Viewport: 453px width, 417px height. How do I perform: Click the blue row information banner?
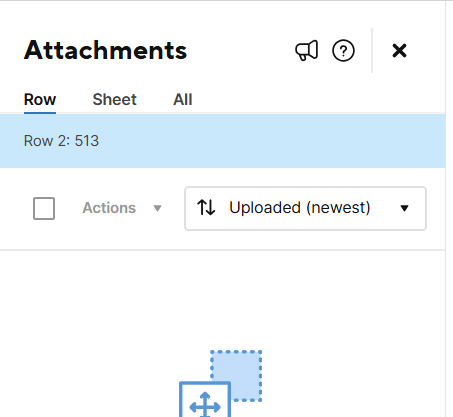223,141
